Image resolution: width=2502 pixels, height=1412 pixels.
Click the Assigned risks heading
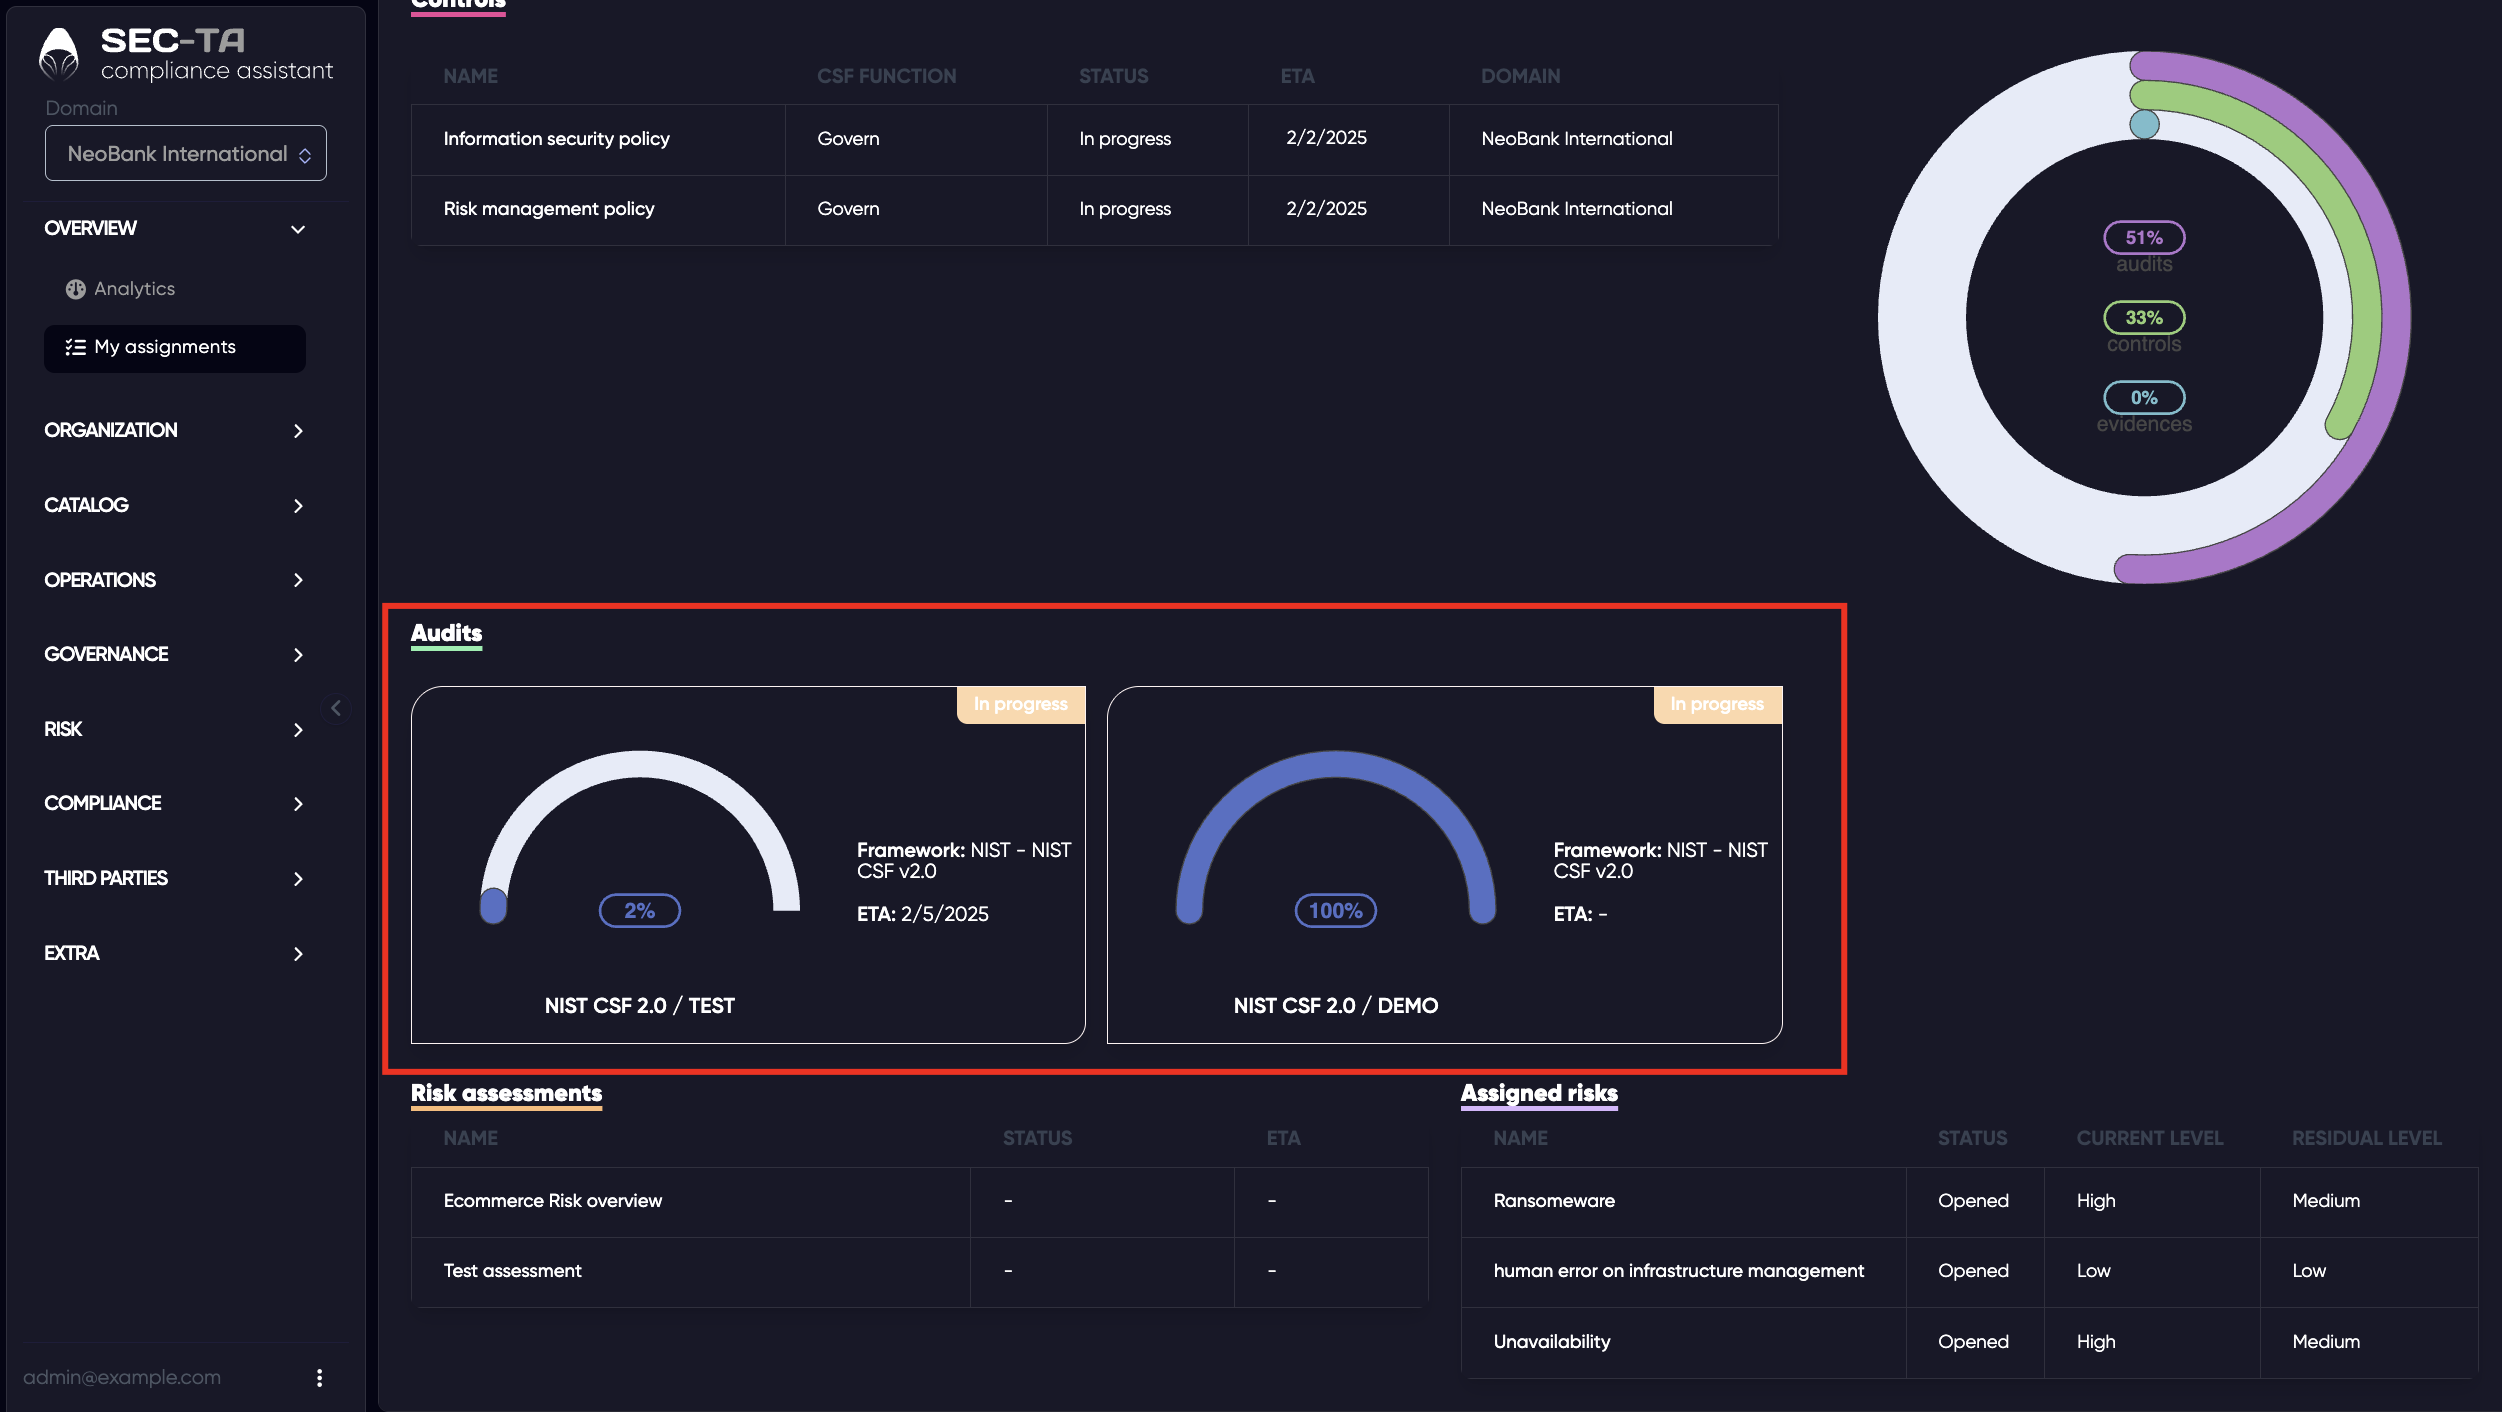pos(1538,1093)
